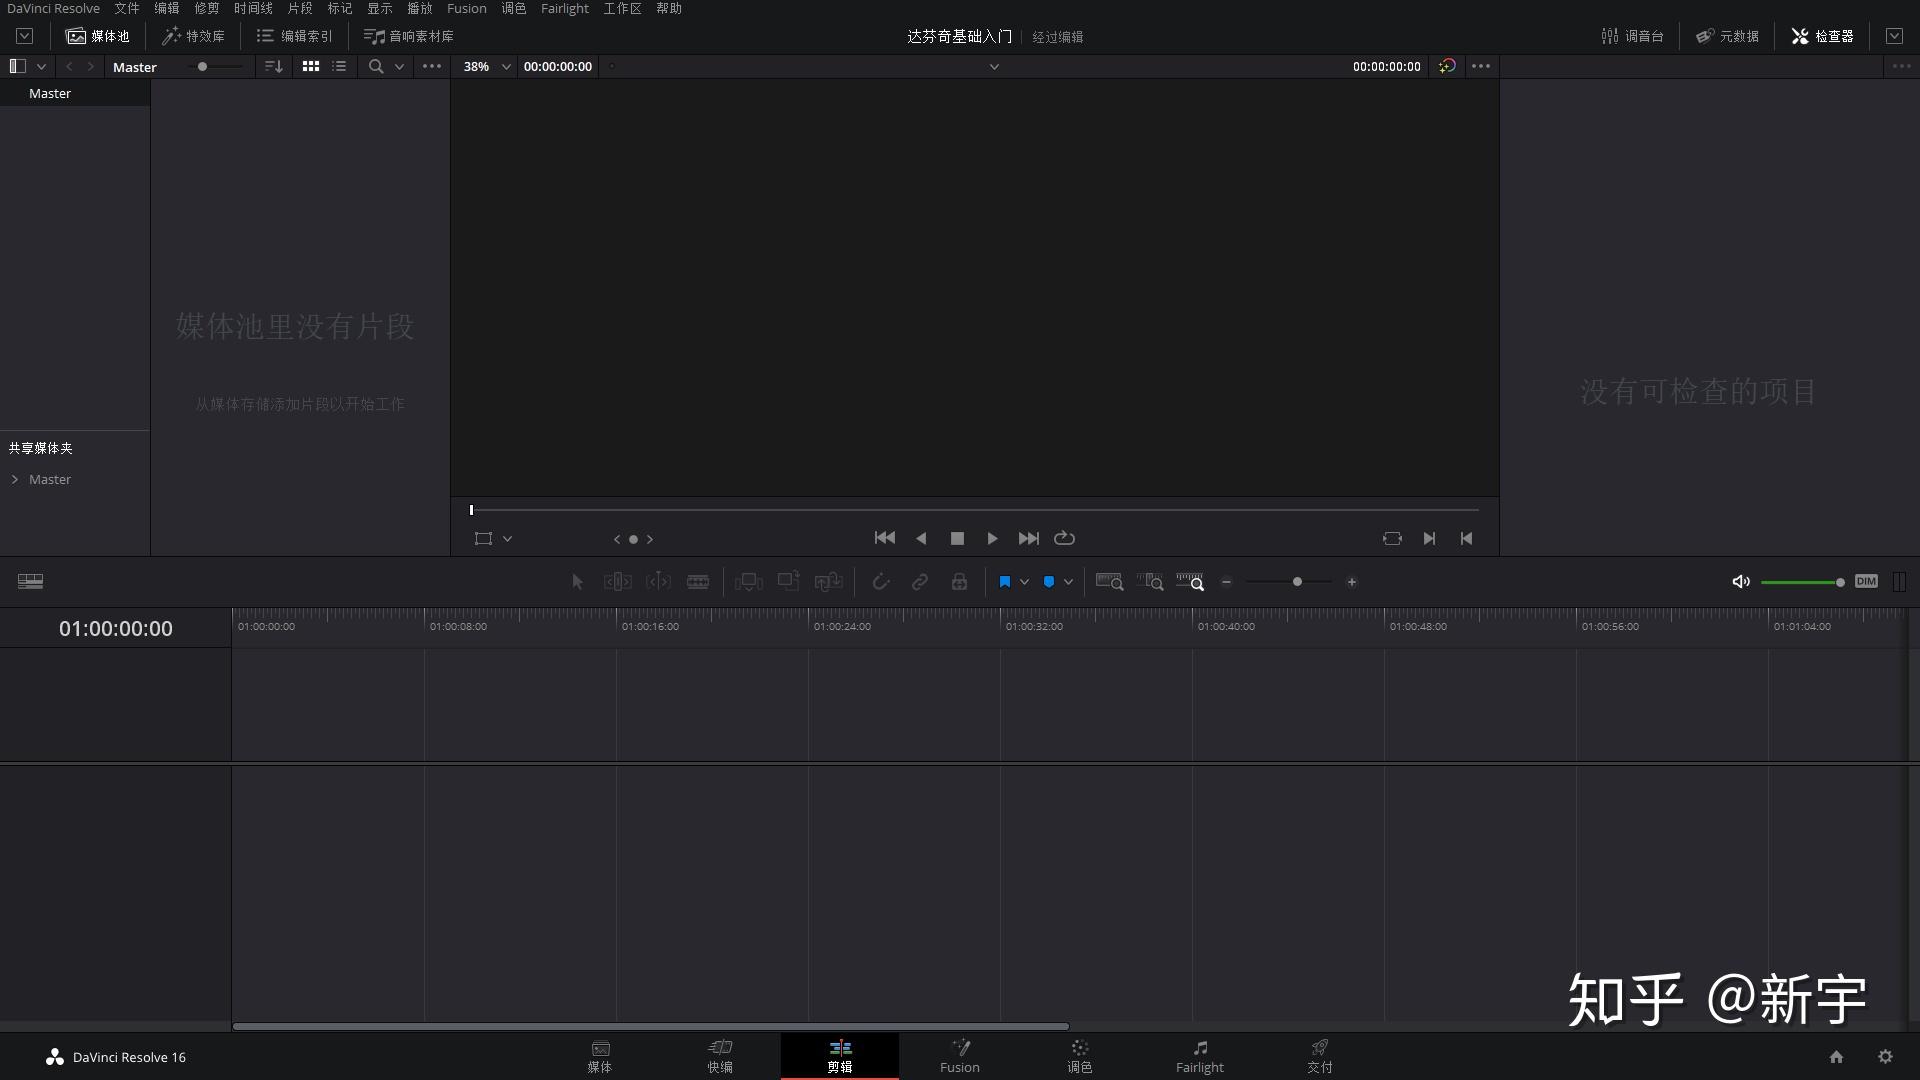Go to first frame button
Screen dimensions: 1920x1080
[x=884, y=538]
